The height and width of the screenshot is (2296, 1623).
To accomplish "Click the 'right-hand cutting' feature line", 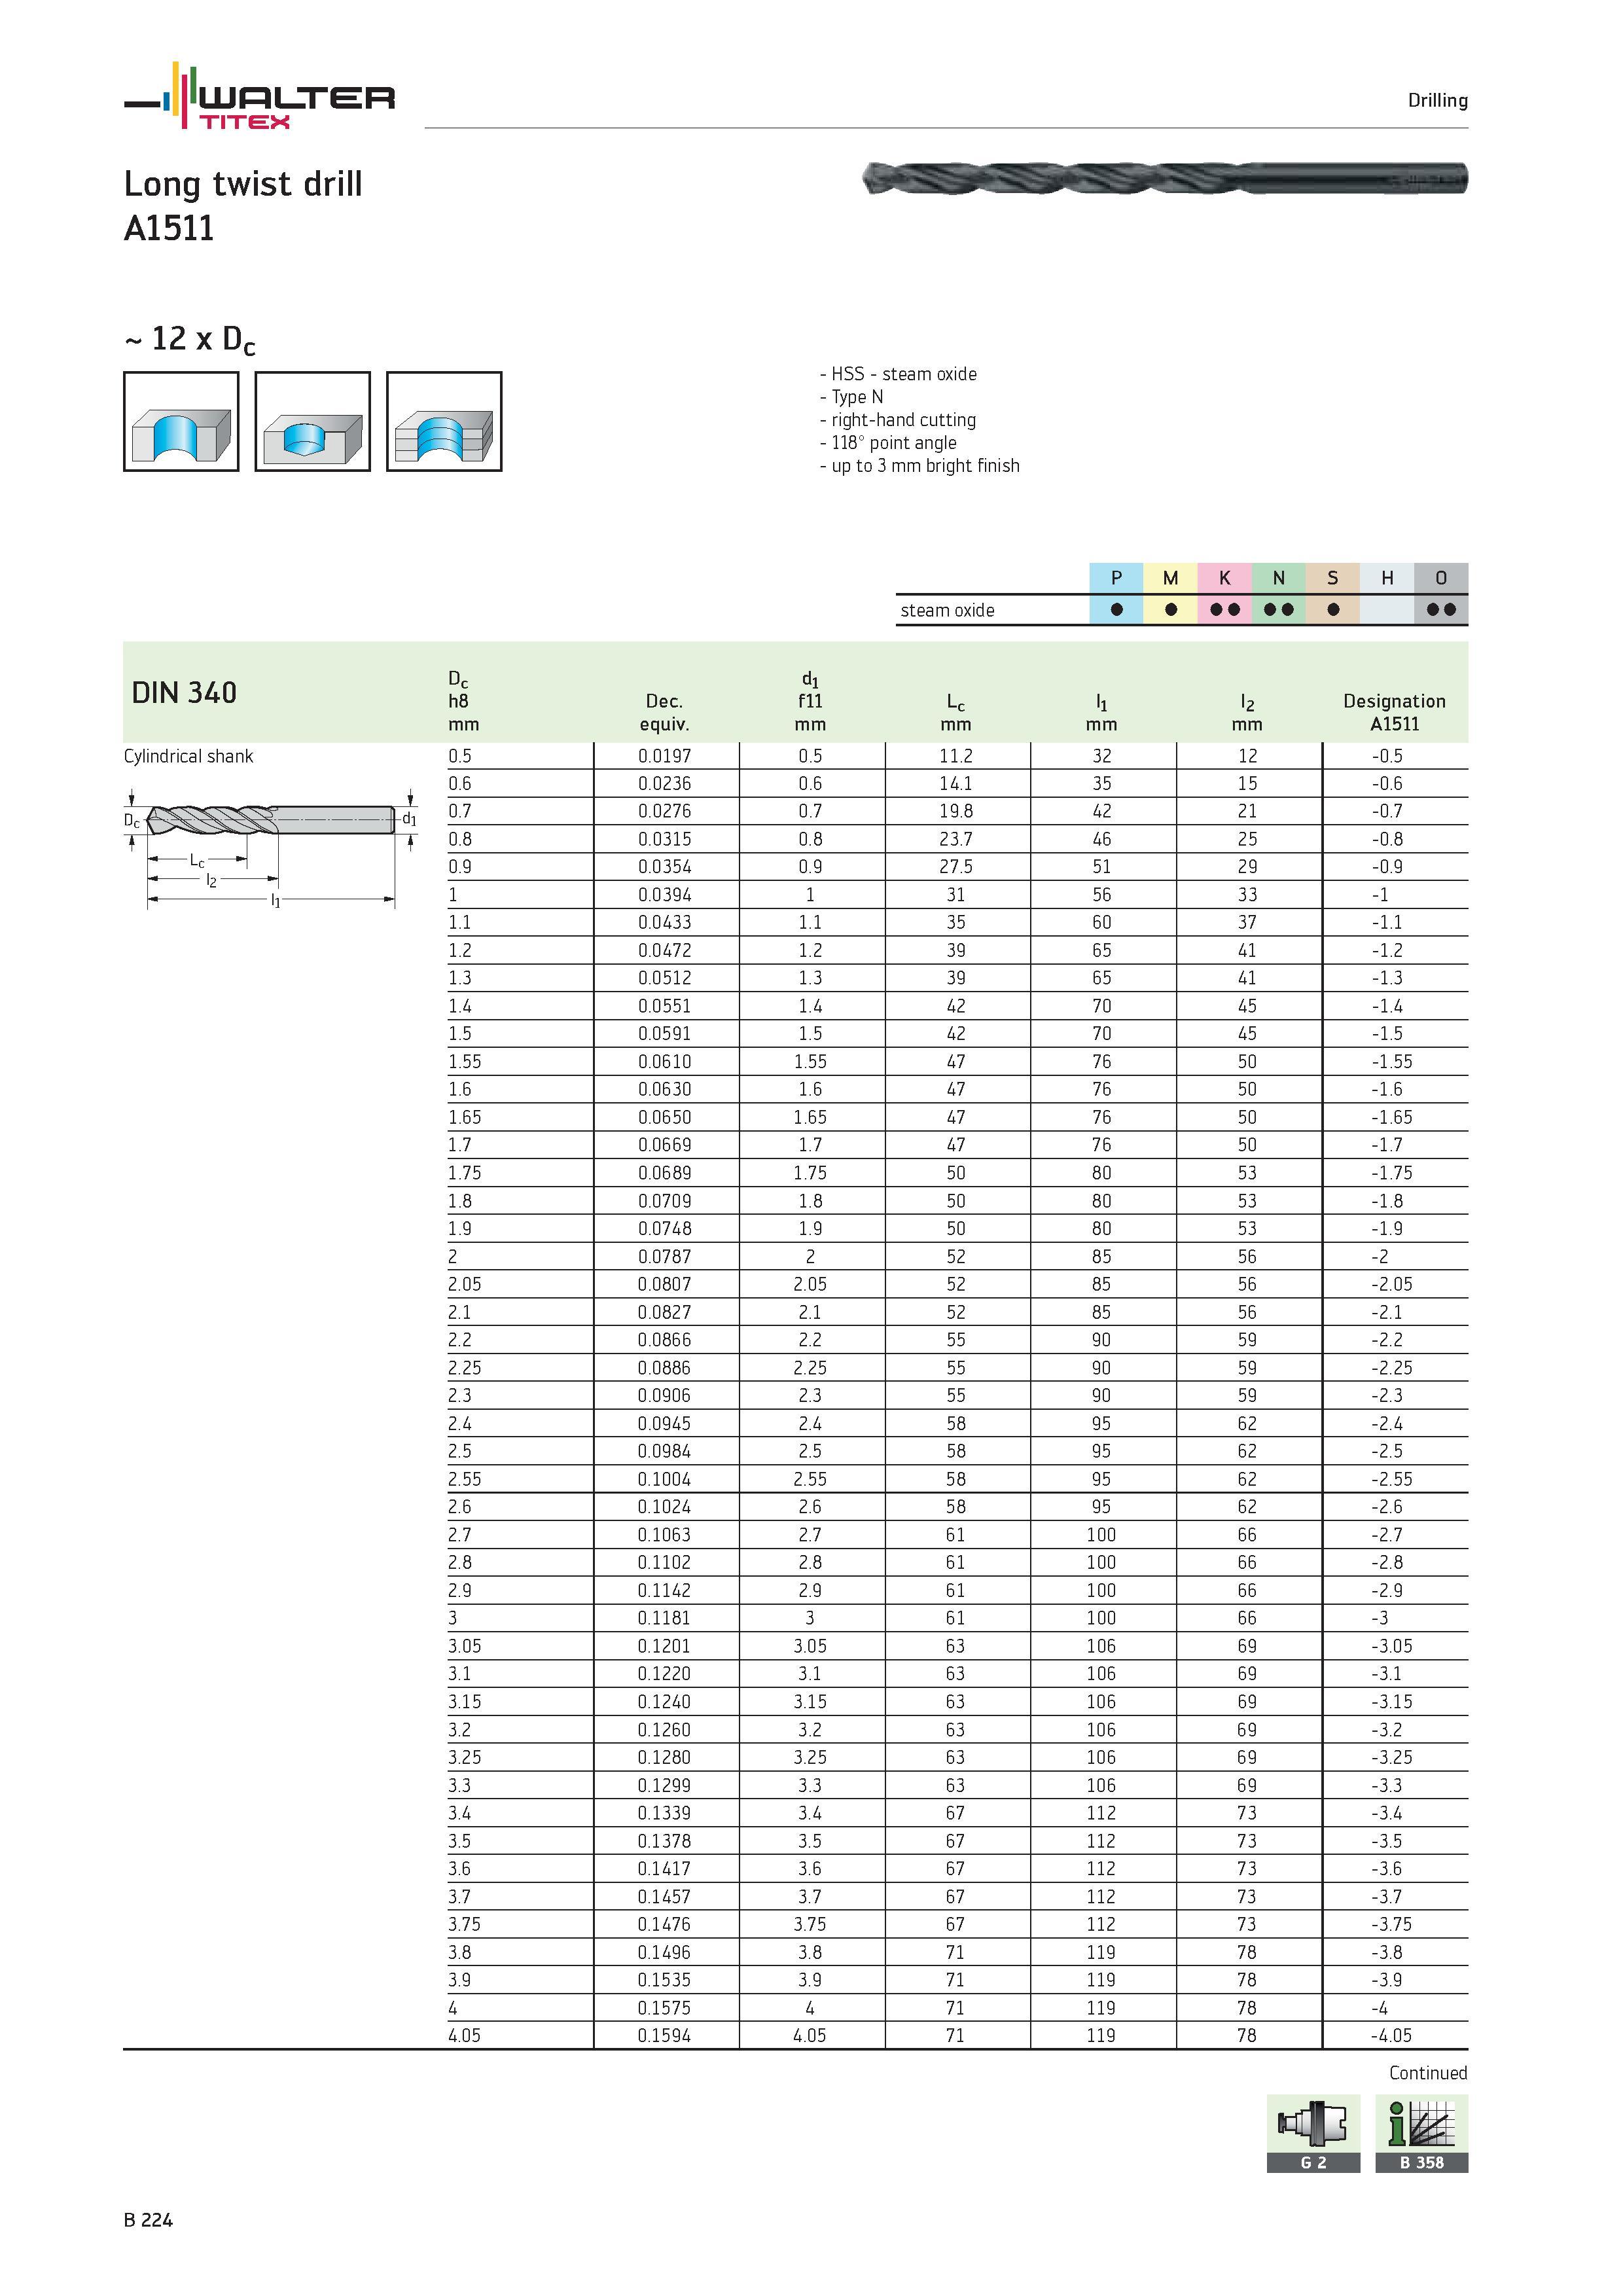I will tap(897, 420).
